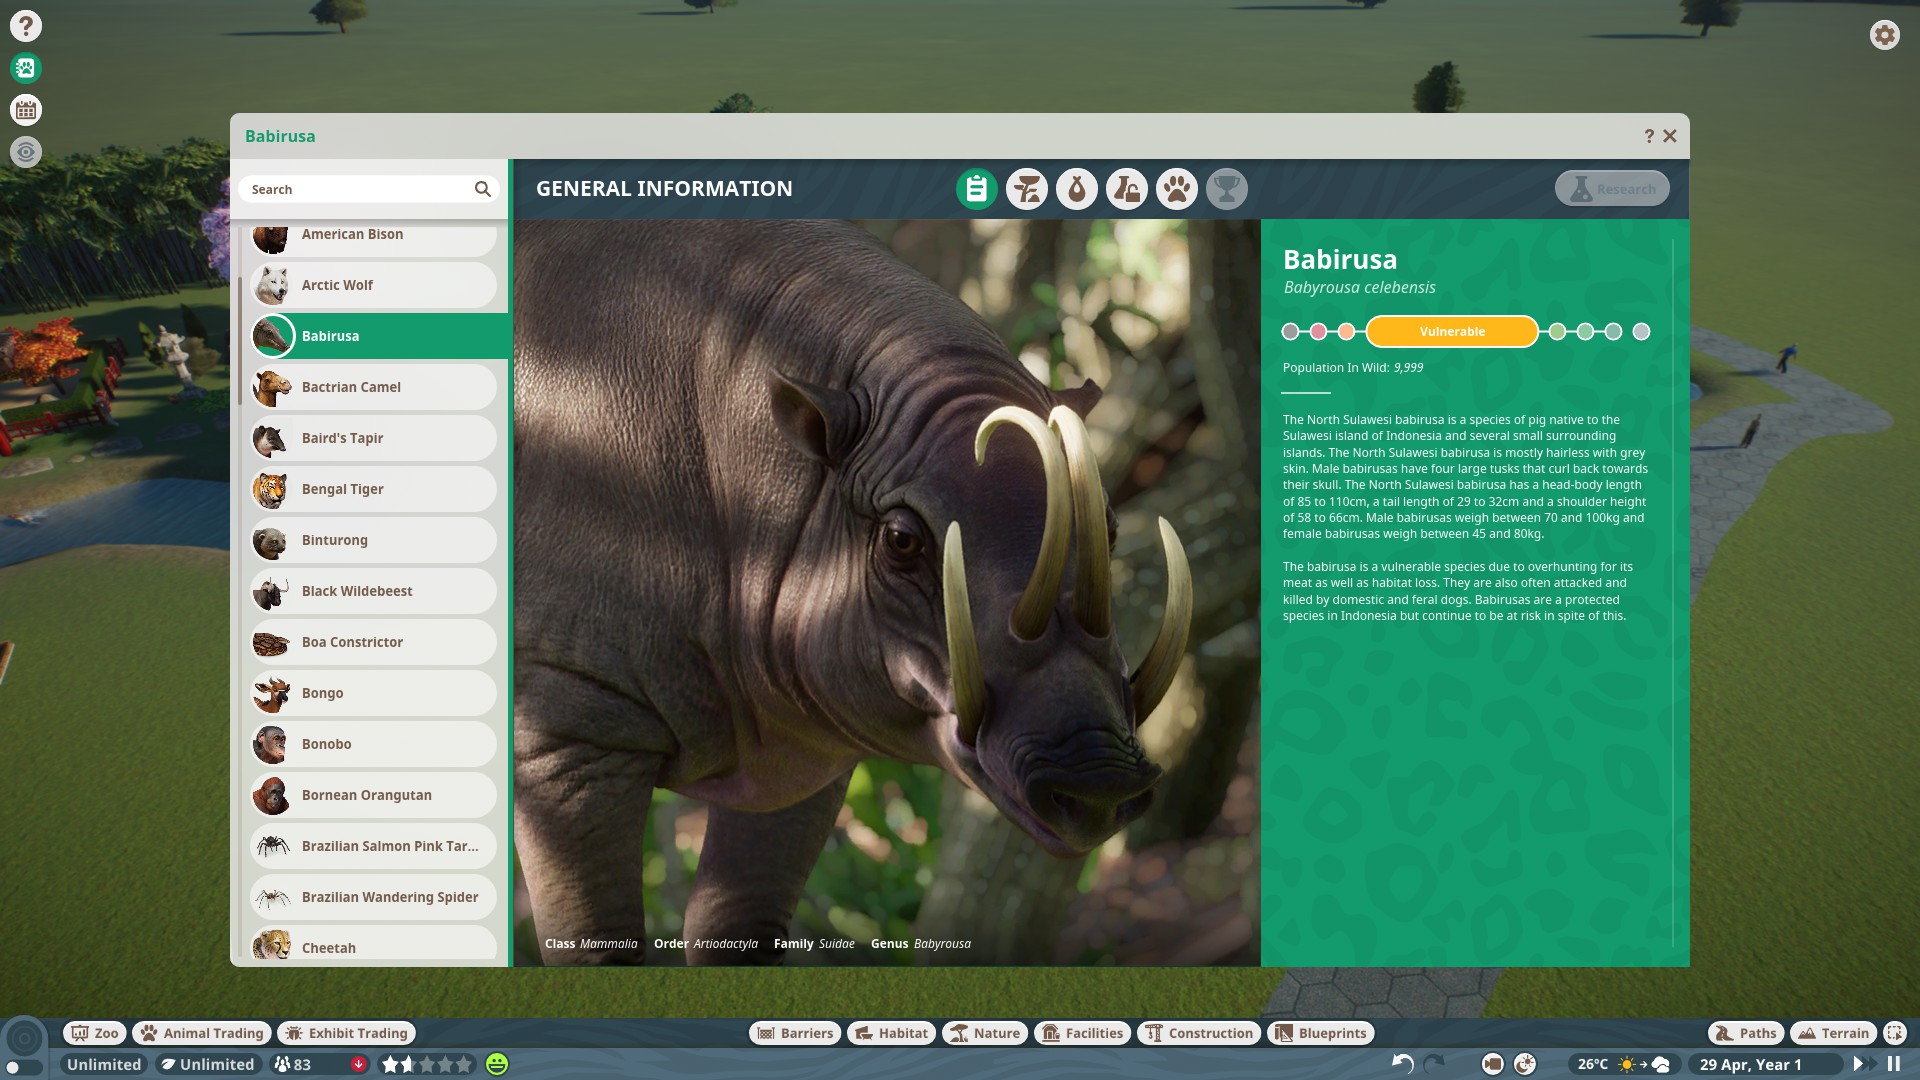The width and height of the screenshot is (1920, 1080).
Task: Select the General Information clipboard tab
Action: (977, 189)
